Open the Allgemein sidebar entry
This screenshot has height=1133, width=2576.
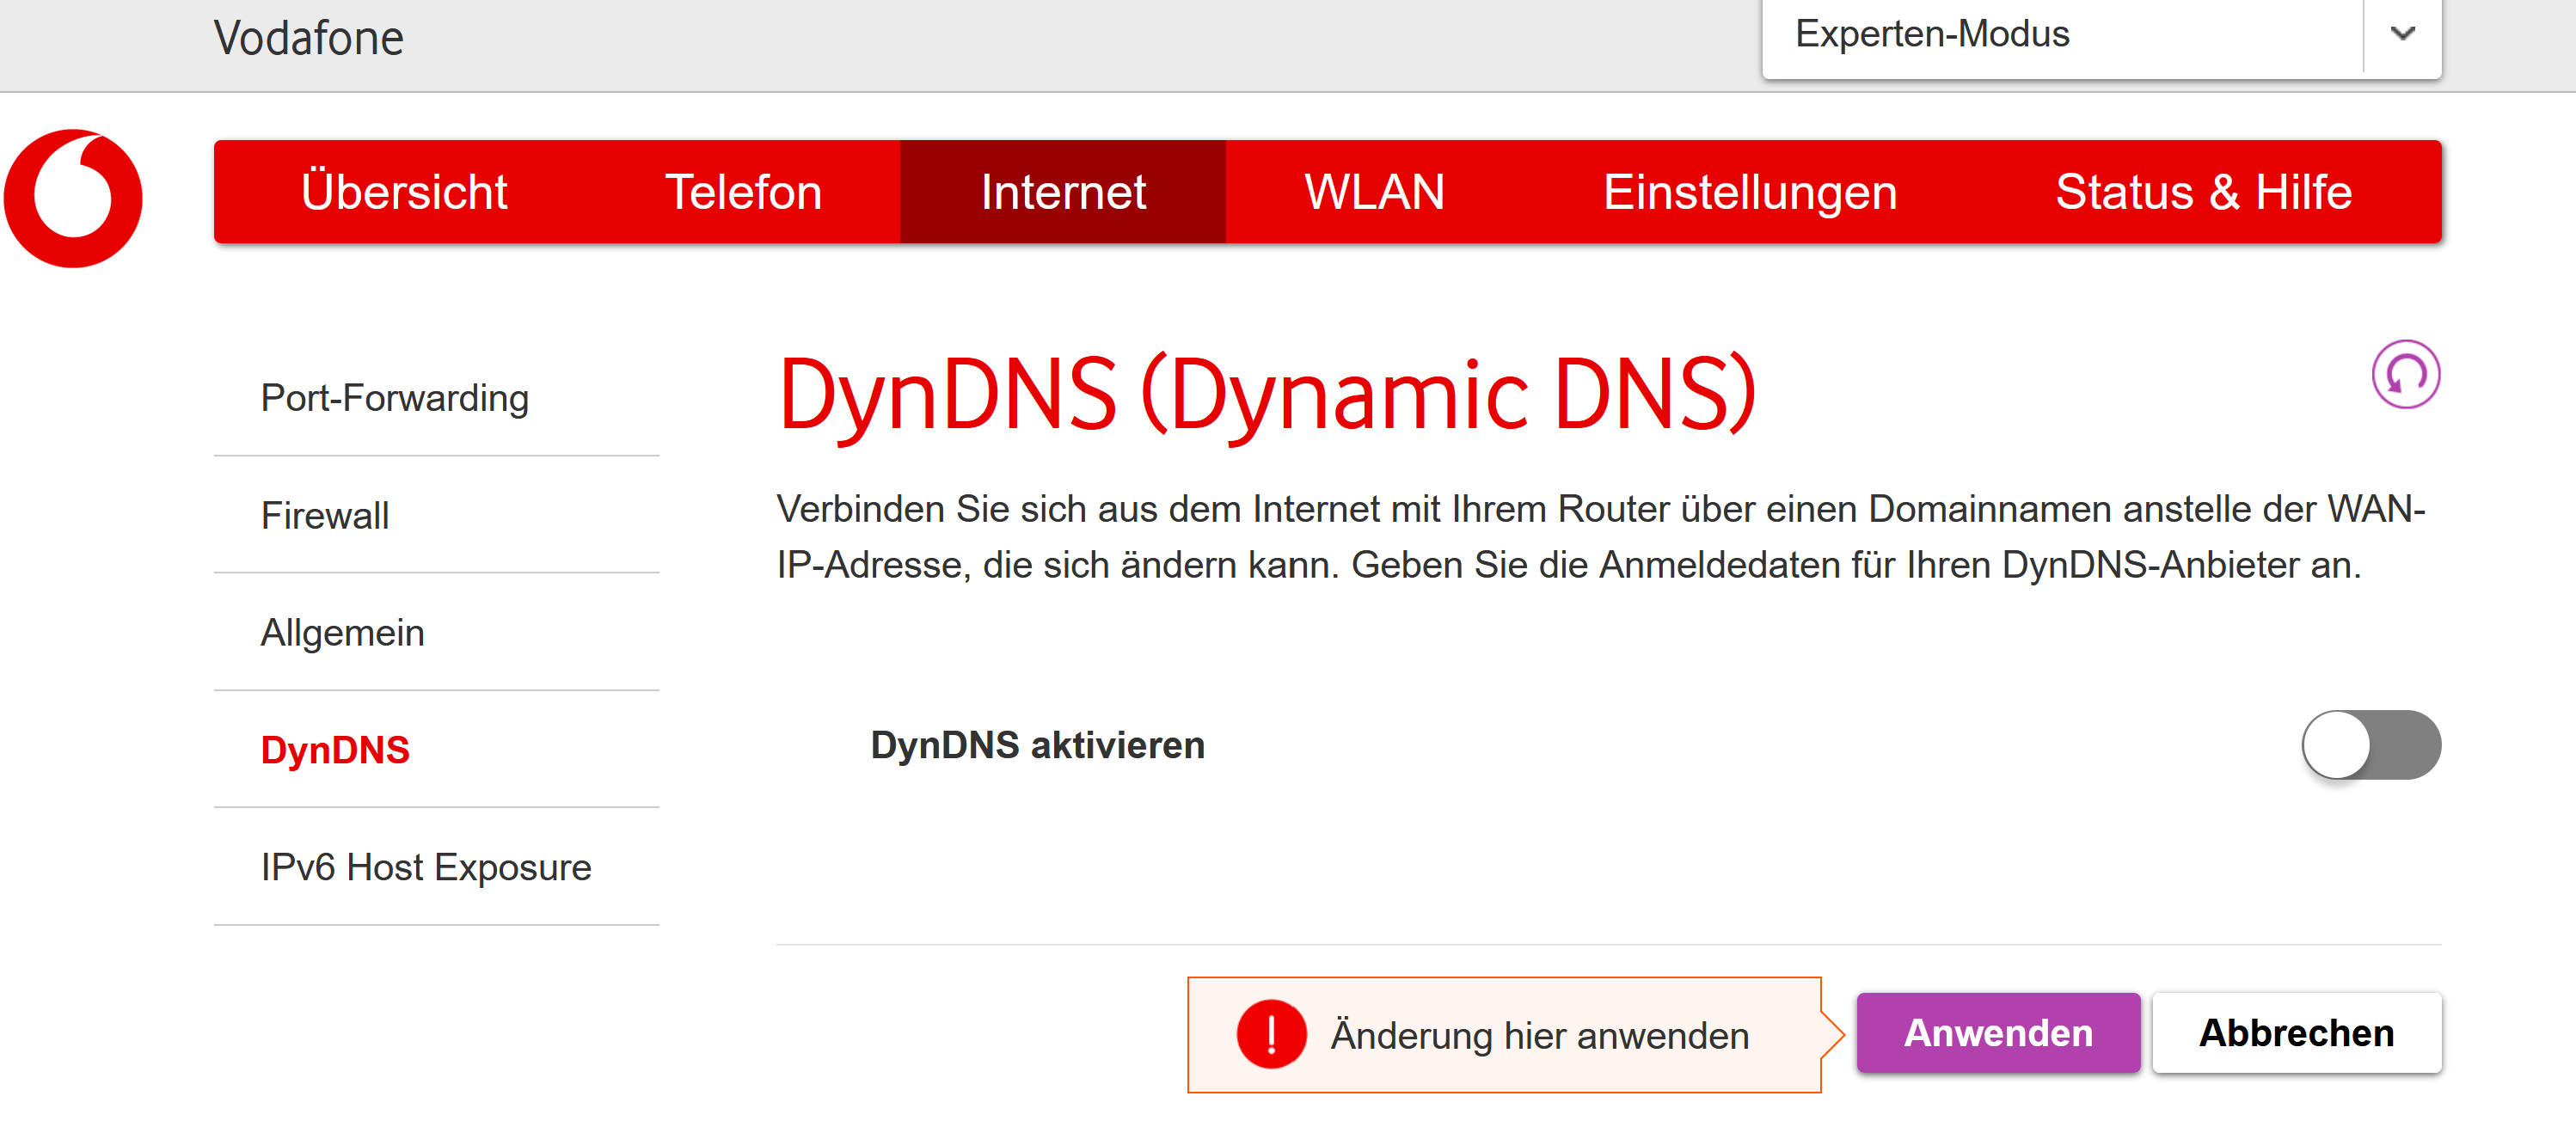pos(436,632)
